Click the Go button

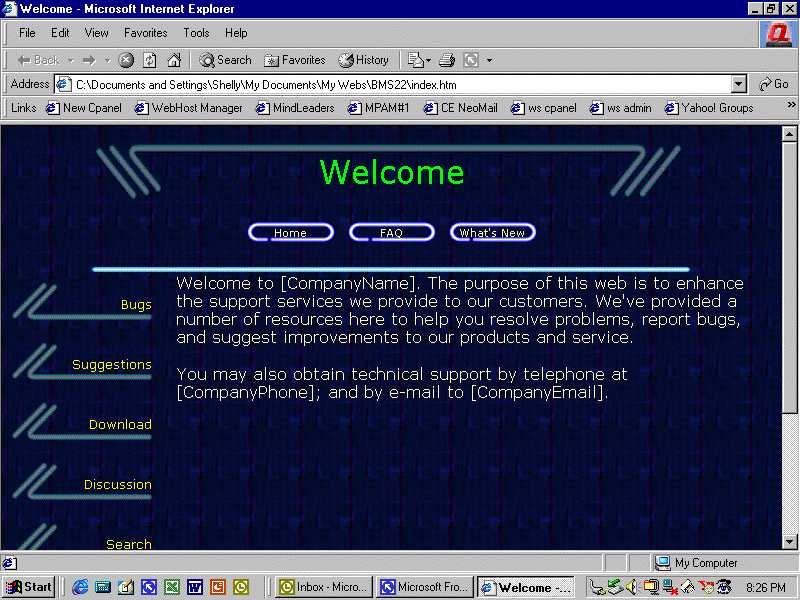click(773, 85)
